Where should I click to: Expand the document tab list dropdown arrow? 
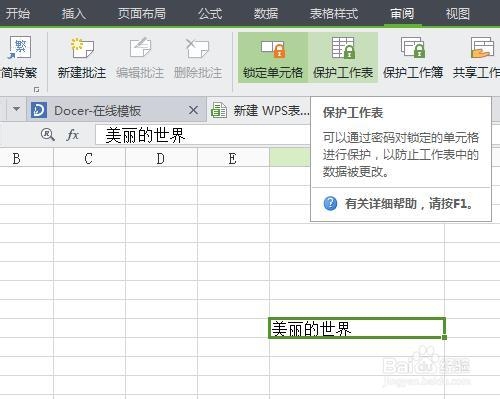tap(16, 109)
